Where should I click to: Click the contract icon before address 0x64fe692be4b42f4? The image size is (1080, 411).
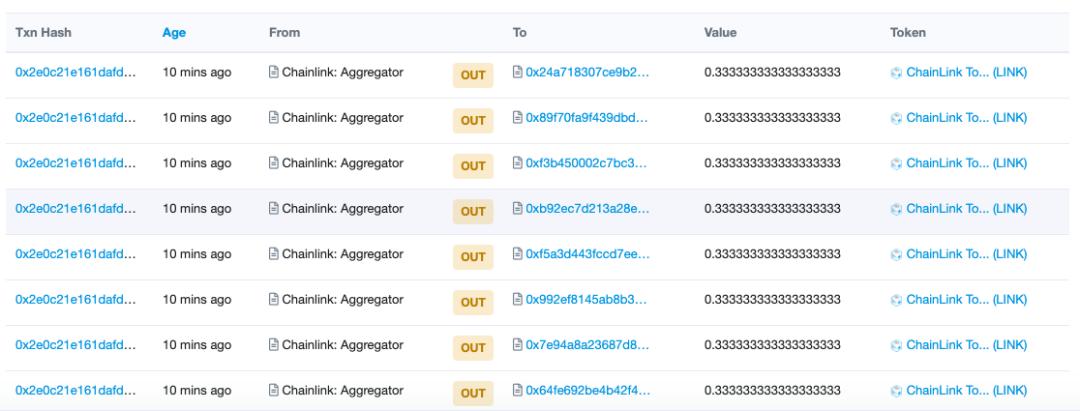click(x=517, y=390)
